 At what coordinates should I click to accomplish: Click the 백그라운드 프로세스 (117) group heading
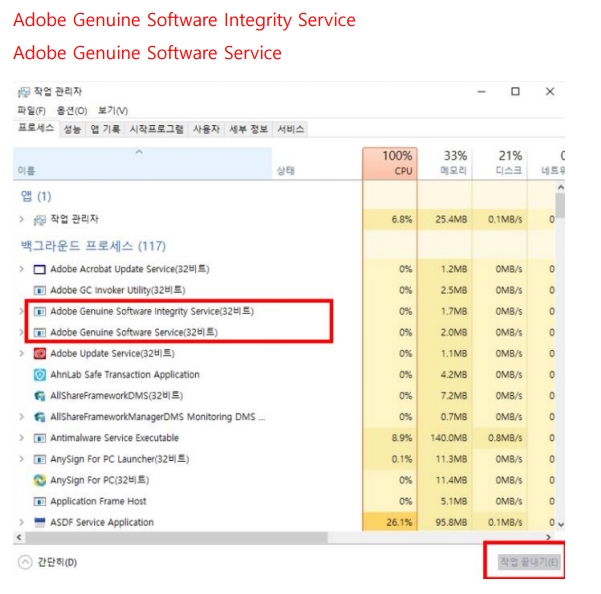click(x=93, y=246)
